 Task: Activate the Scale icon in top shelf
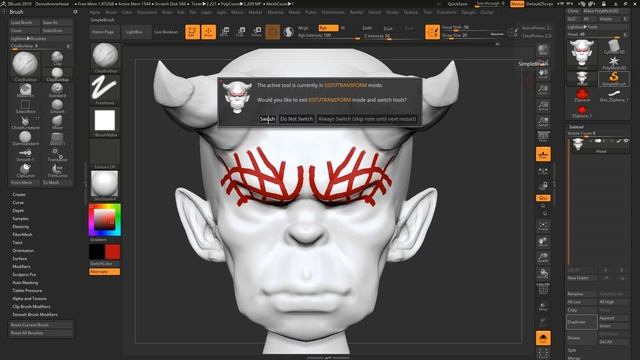coord(241,32)
